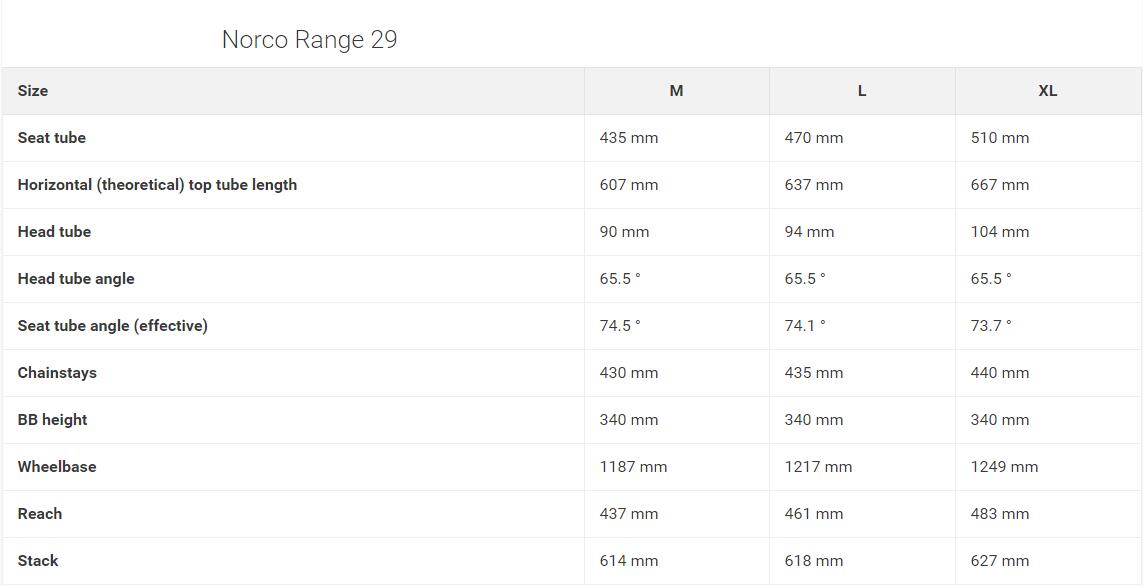This screenshot has height=587, width=1143.
Task: Click the M size column header
Action: coord(676,91)
